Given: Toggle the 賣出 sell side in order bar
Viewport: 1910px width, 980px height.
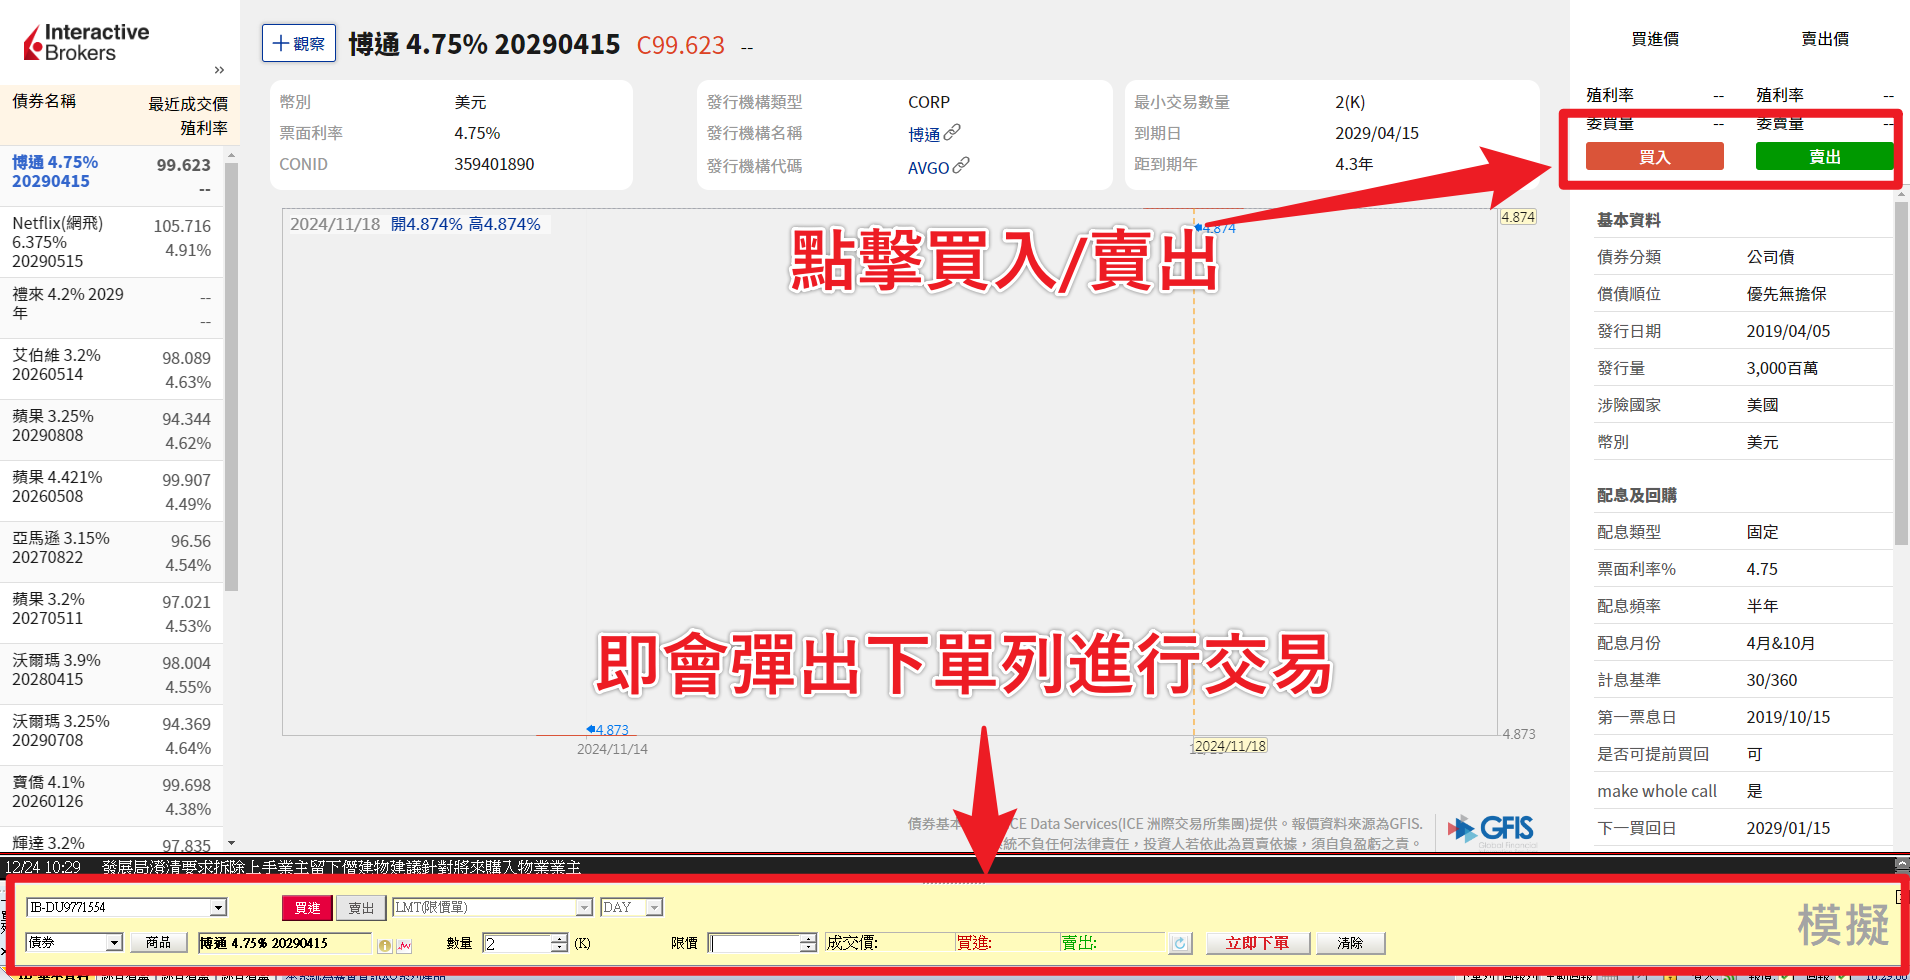Looking at the screenshot, I should point(361,907).
